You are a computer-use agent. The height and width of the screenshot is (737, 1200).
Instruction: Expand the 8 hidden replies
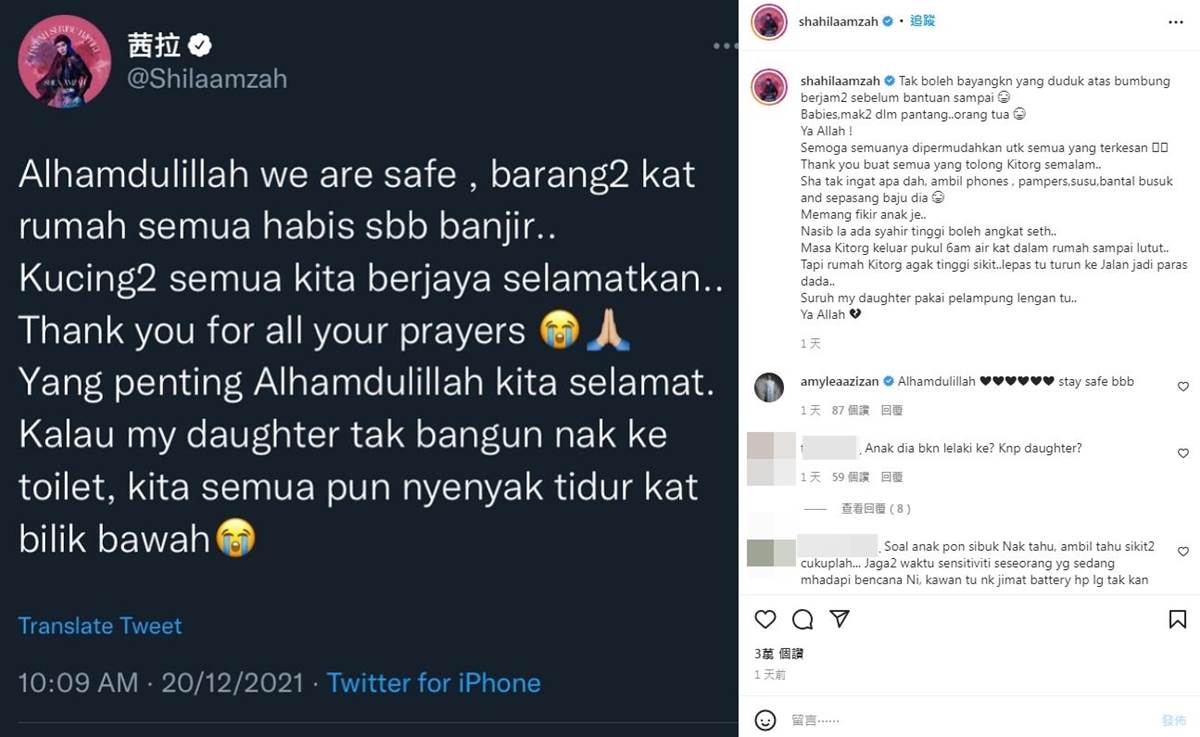pos(876,509)
